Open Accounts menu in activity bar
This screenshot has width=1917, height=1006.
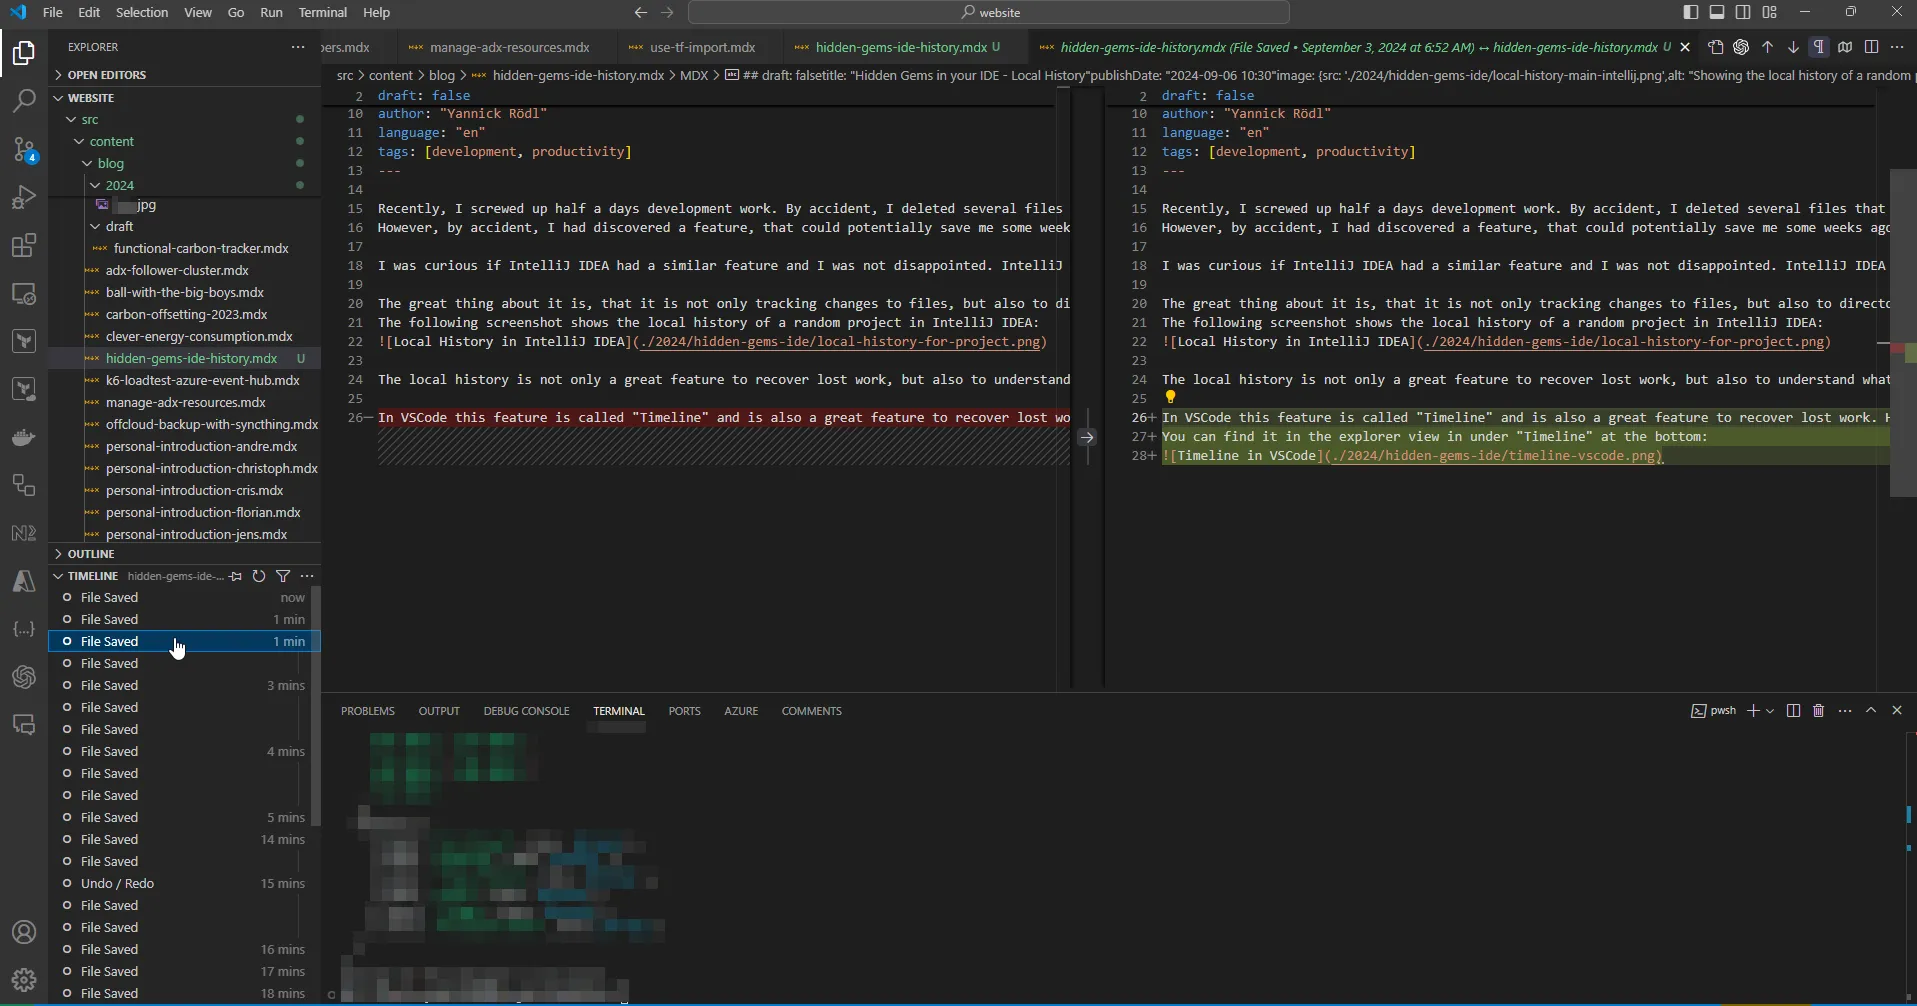pyautogui.click(x=24, y=932)
